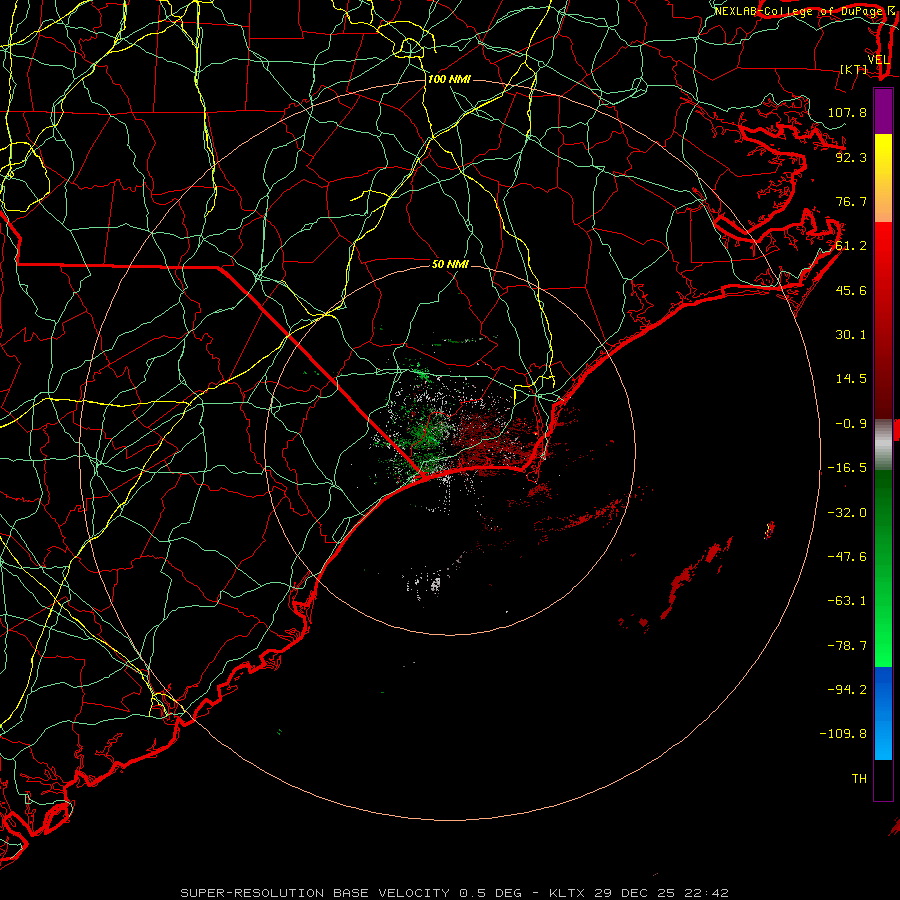This screenshot has width=900, height=900.
Task: Click the 92.3 legend value
Action: (851, 157)
